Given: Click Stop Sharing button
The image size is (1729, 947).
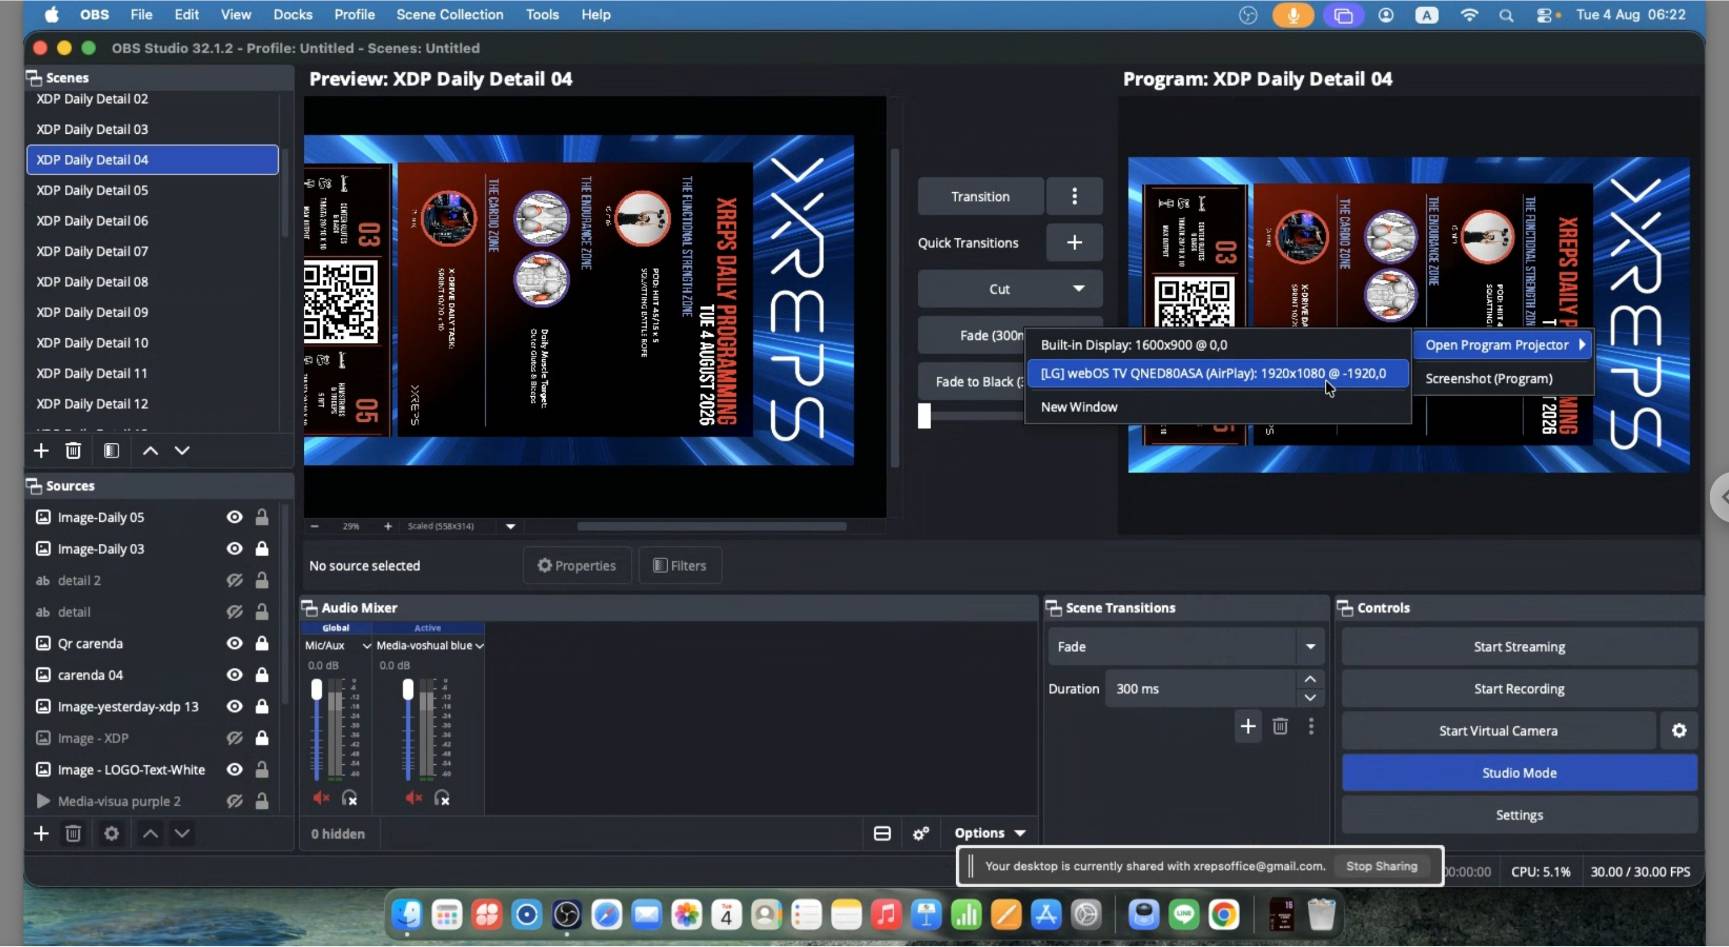Looking at the screenshot, I should [x=1381, y=866].
